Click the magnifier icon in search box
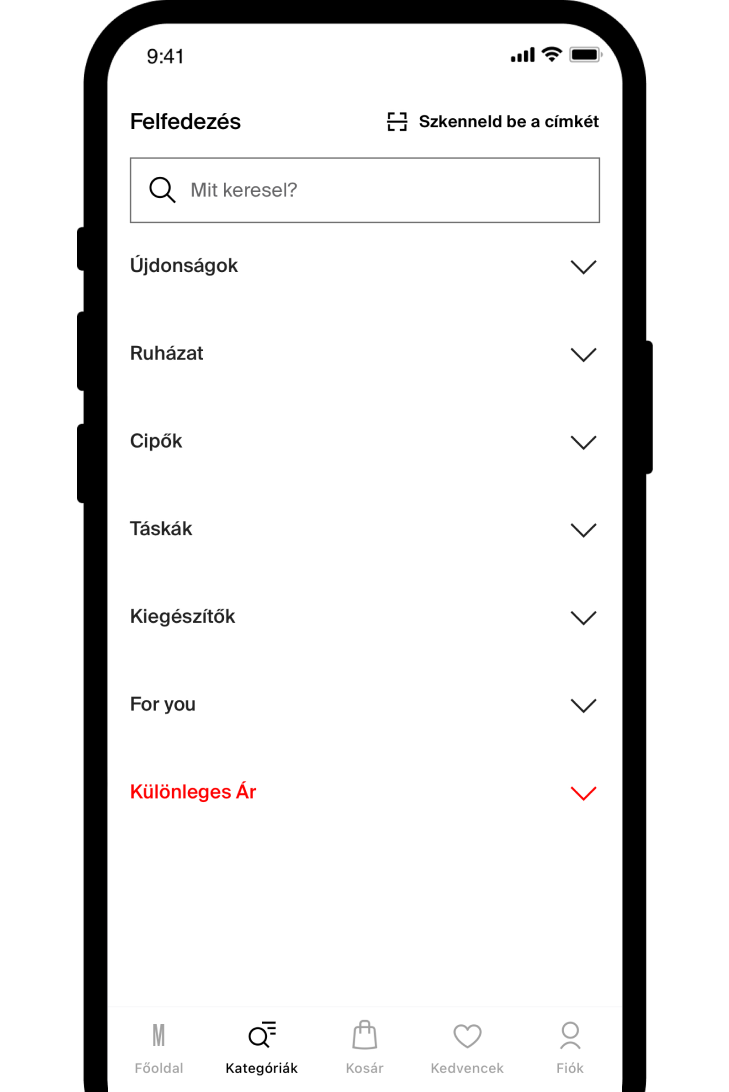Screen dimensions: 729x1092 [x=162, y=189]
